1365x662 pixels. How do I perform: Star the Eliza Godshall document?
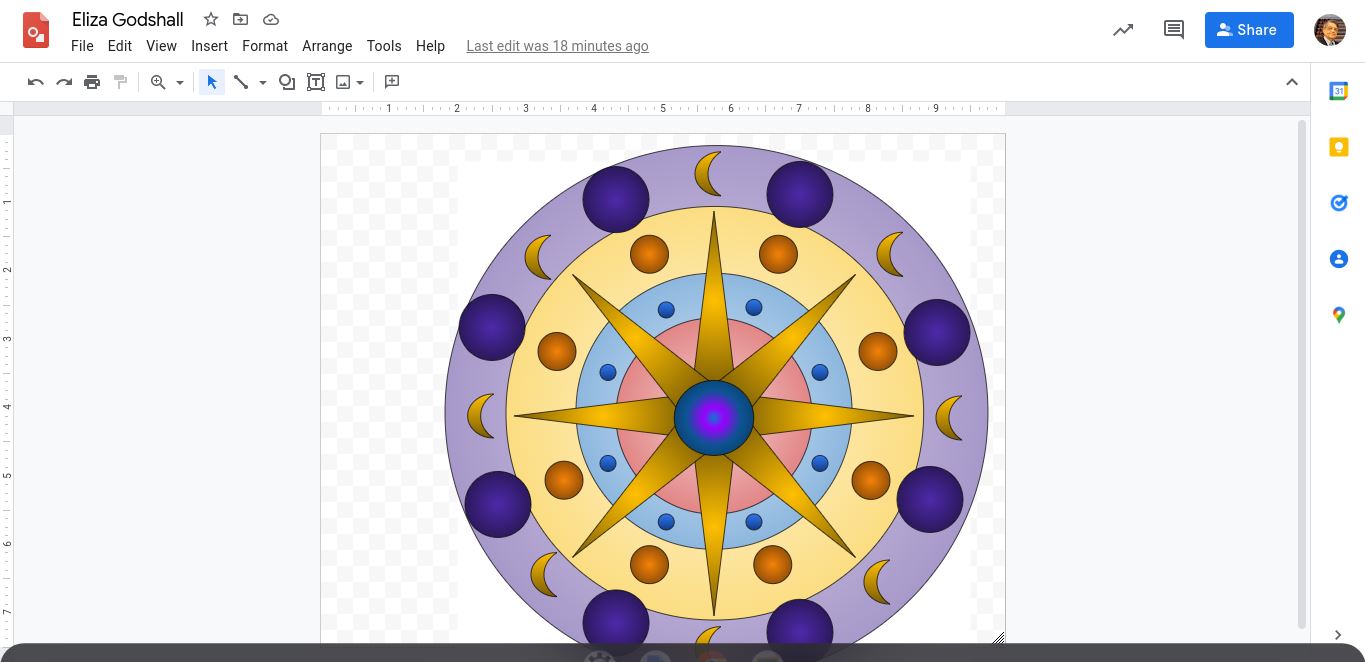(211, 19)
